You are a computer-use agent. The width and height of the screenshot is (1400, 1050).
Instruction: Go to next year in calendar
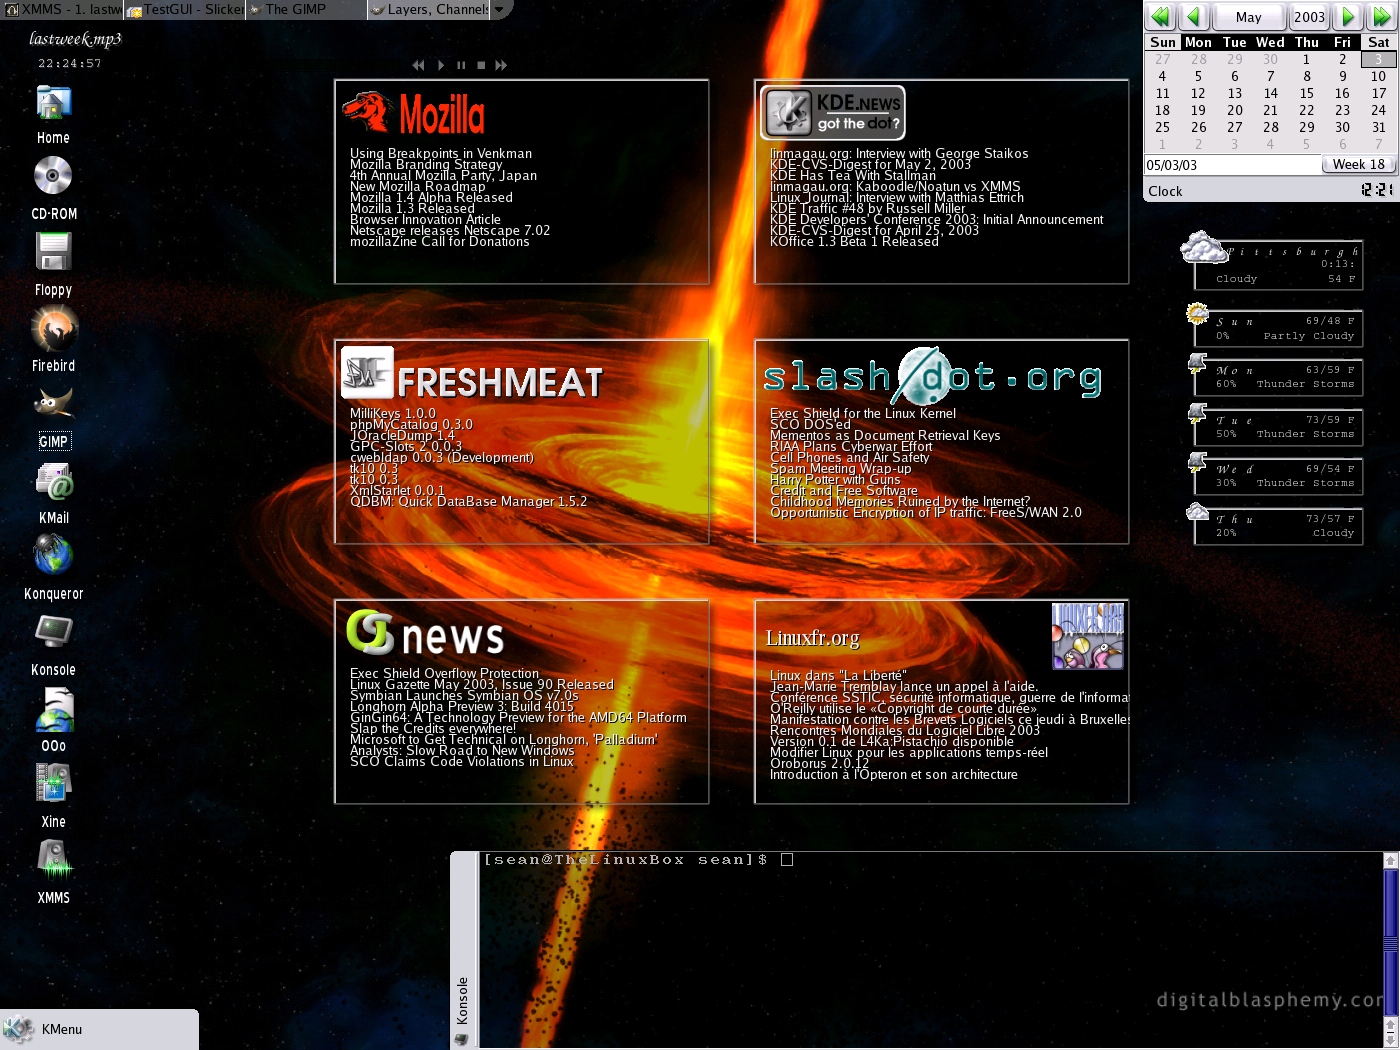[1381, 16]
